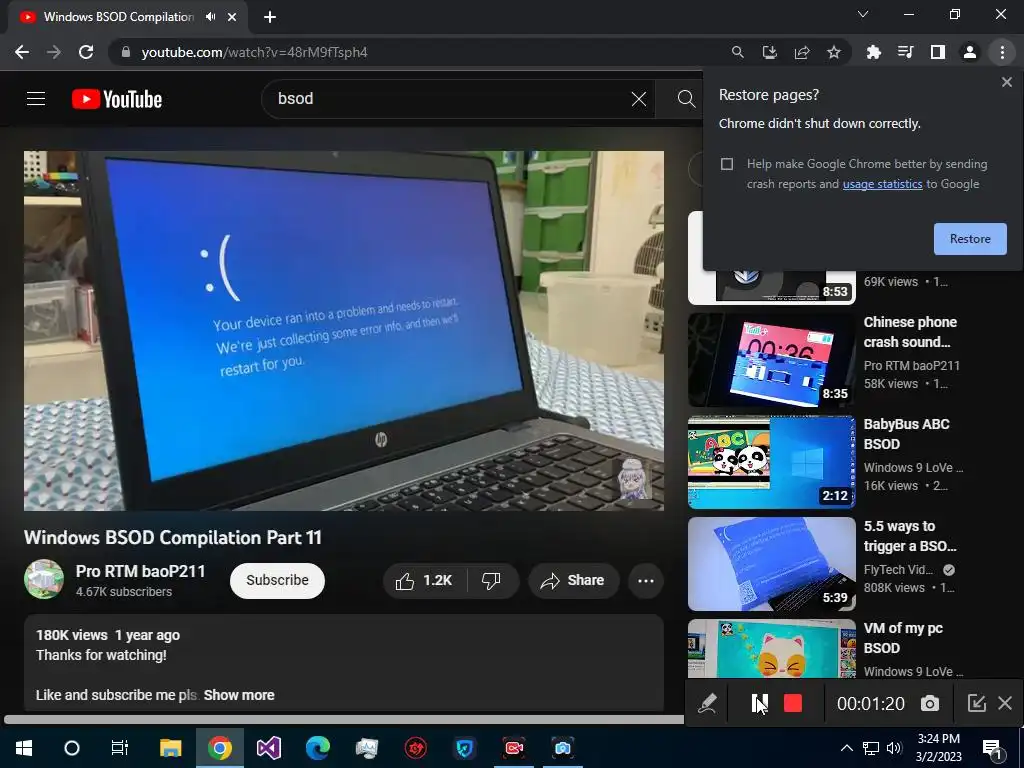
Task: Mute the tab audio speaker icon
Action: tap(210, 17)
